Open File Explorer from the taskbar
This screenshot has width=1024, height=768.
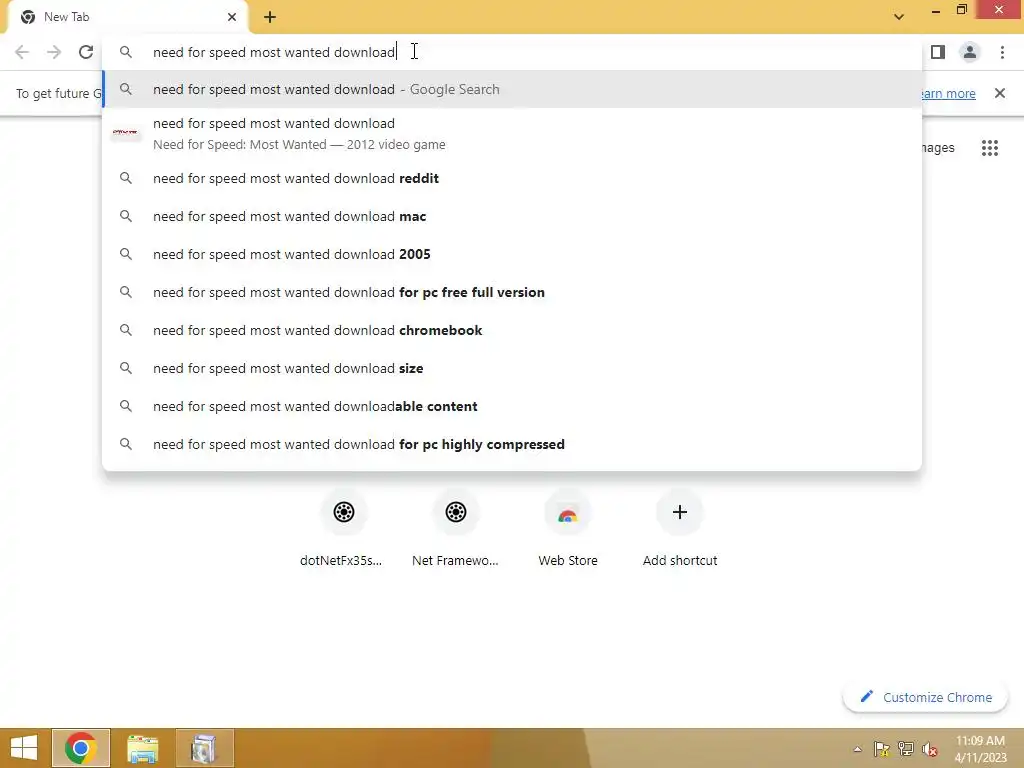142,748
